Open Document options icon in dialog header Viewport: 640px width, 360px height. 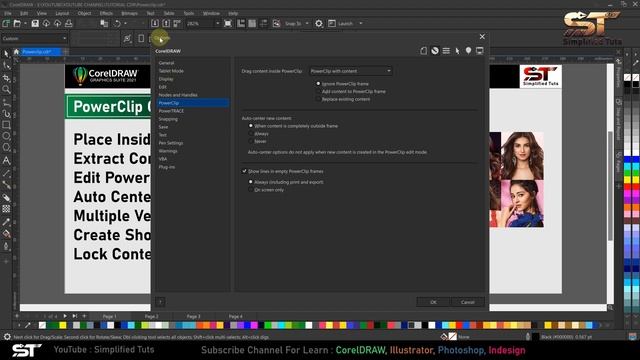424,51
